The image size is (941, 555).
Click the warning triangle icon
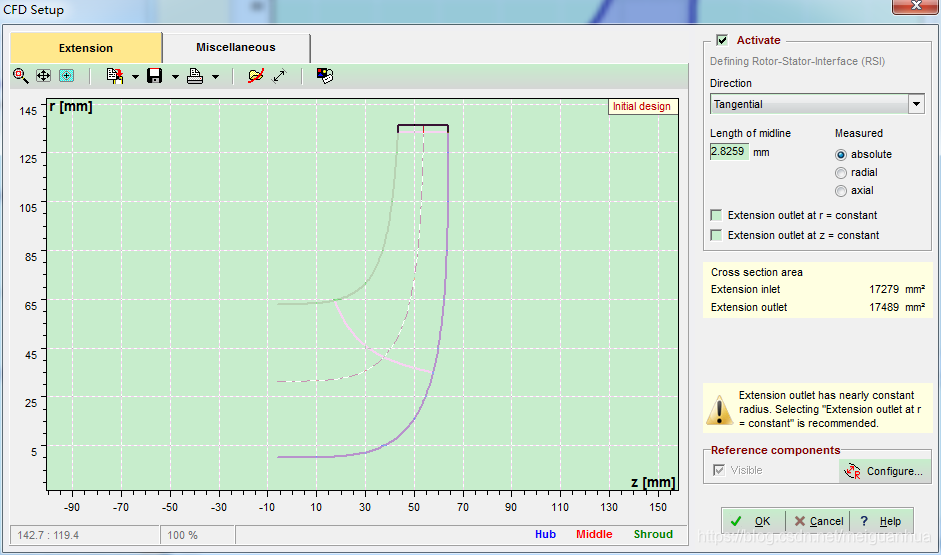click(x=719, y=410)
